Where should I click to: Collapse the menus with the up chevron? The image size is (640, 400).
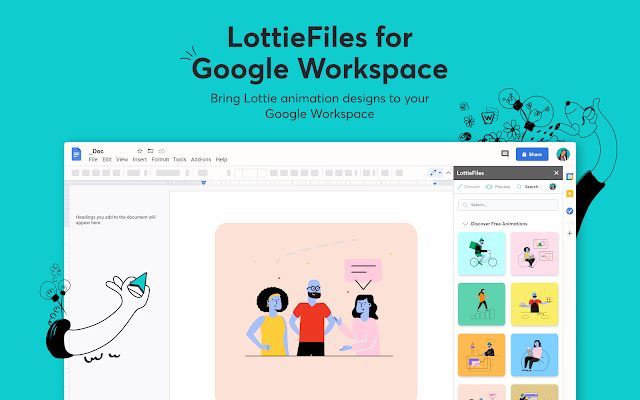(x=448, y=173)
